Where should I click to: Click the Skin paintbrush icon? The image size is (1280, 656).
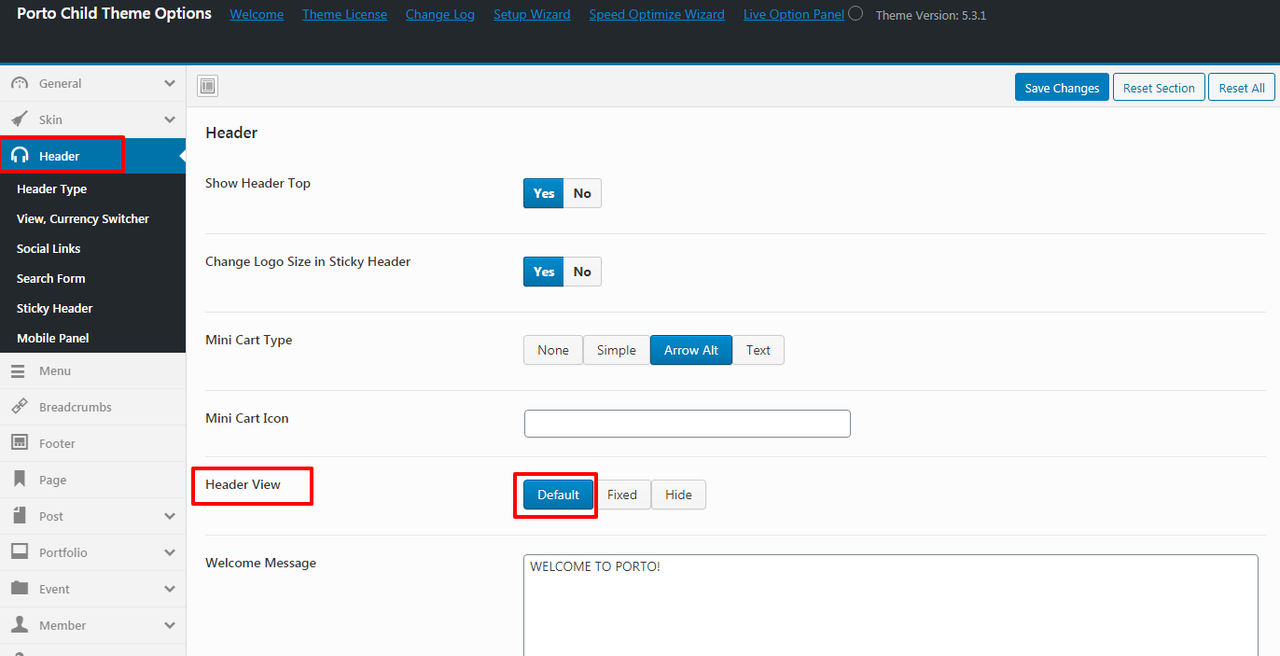coord(20,119)
